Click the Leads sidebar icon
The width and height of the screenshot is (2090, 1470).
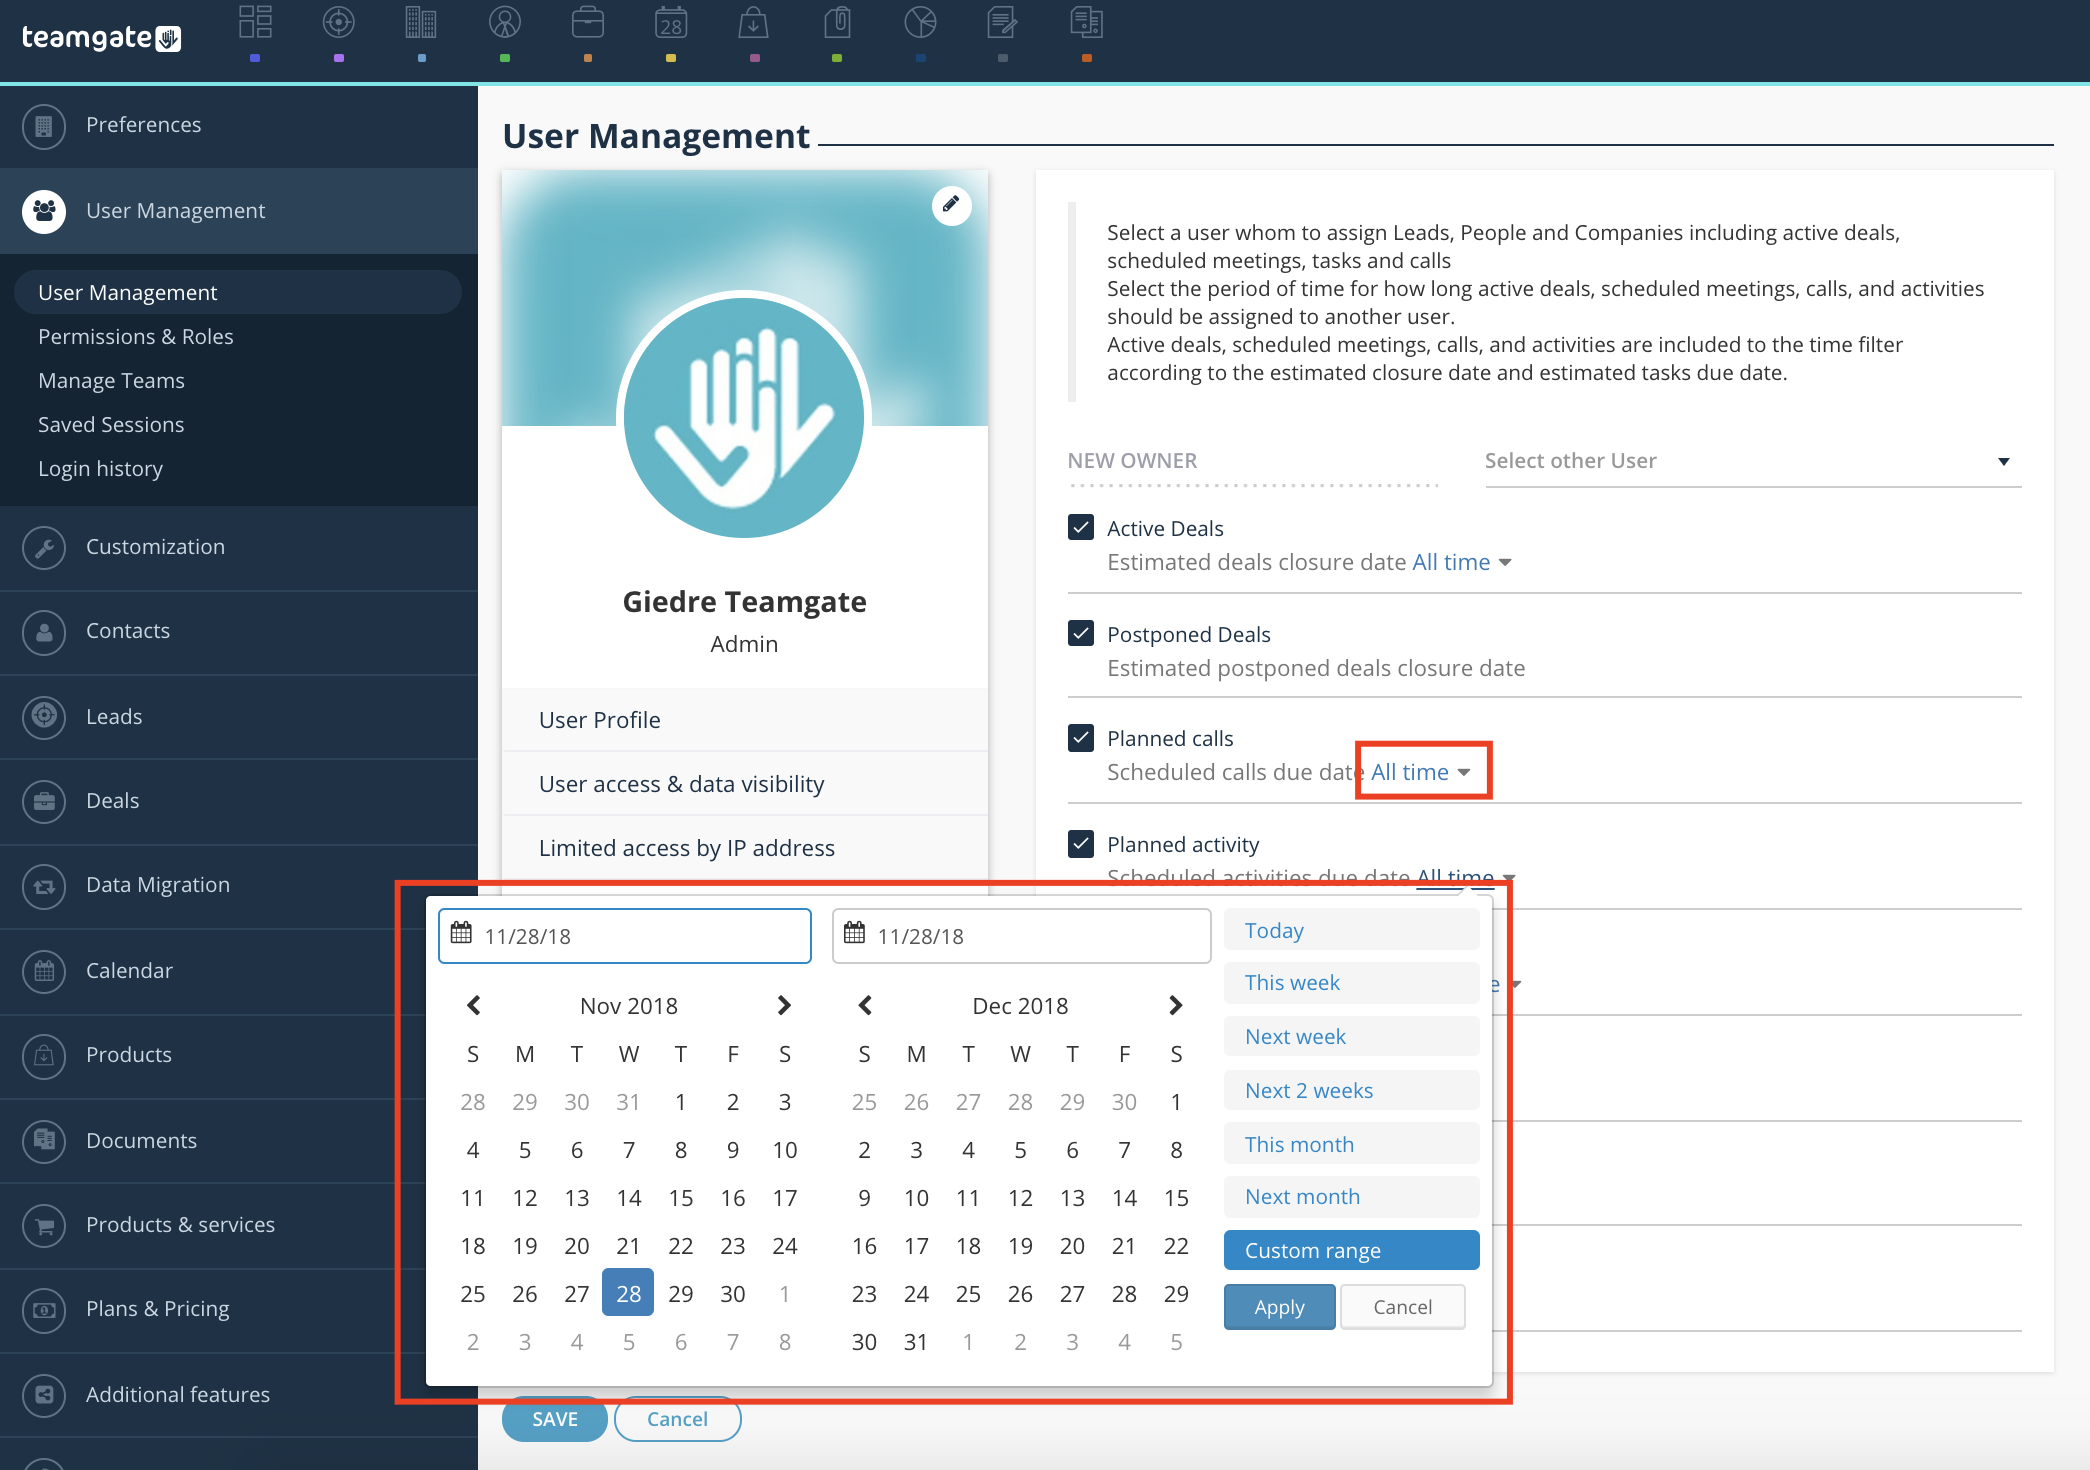pos(44,716)
